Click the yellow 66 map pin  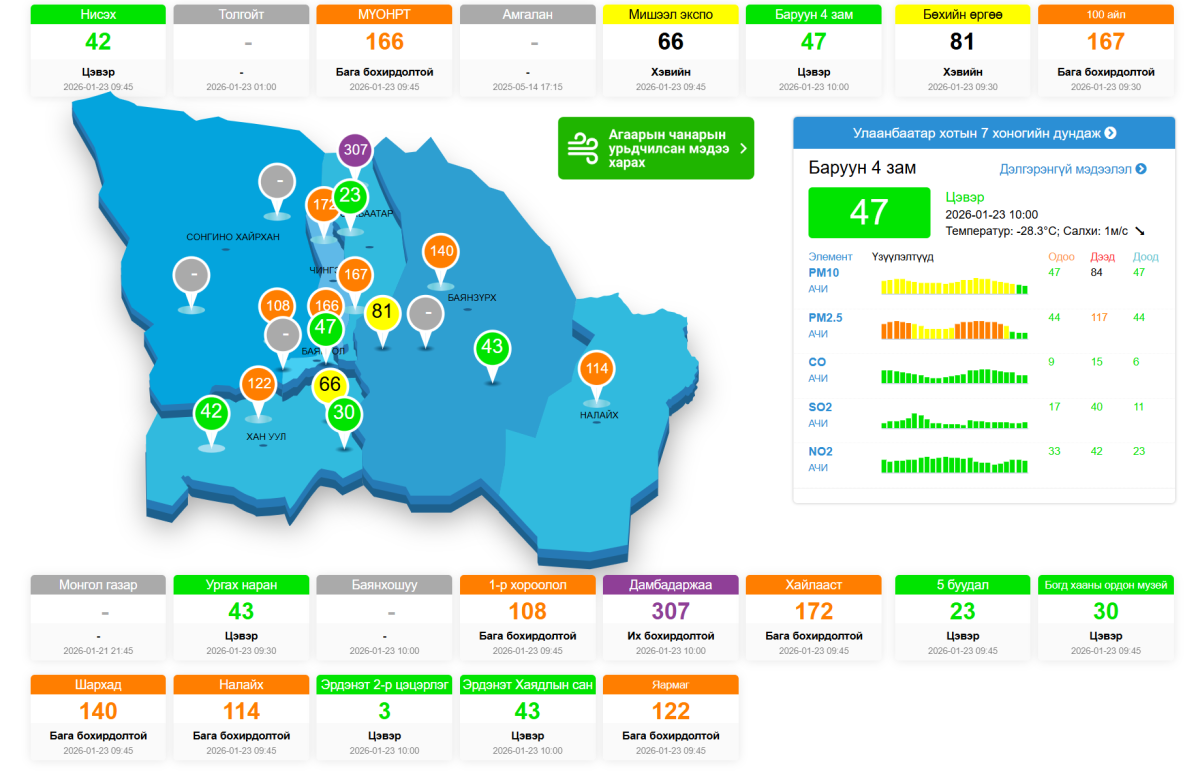330,385
